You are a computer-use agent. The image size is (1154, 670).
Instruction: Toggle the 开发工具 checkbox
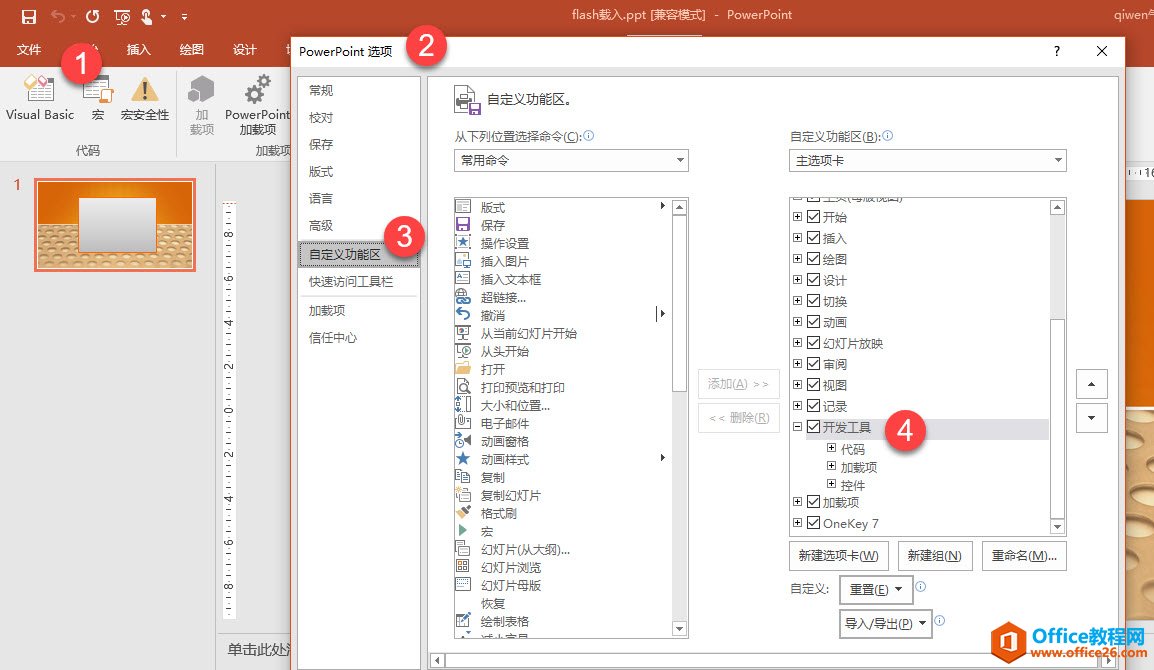pos(813,426)
